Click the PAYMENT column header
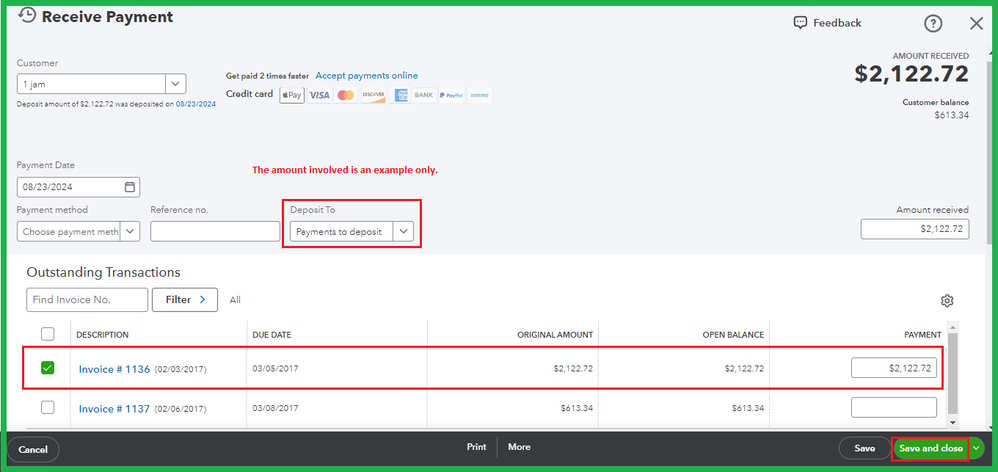Image resolution: width=998 pixels, height=472 pixels. coord(922,335)
